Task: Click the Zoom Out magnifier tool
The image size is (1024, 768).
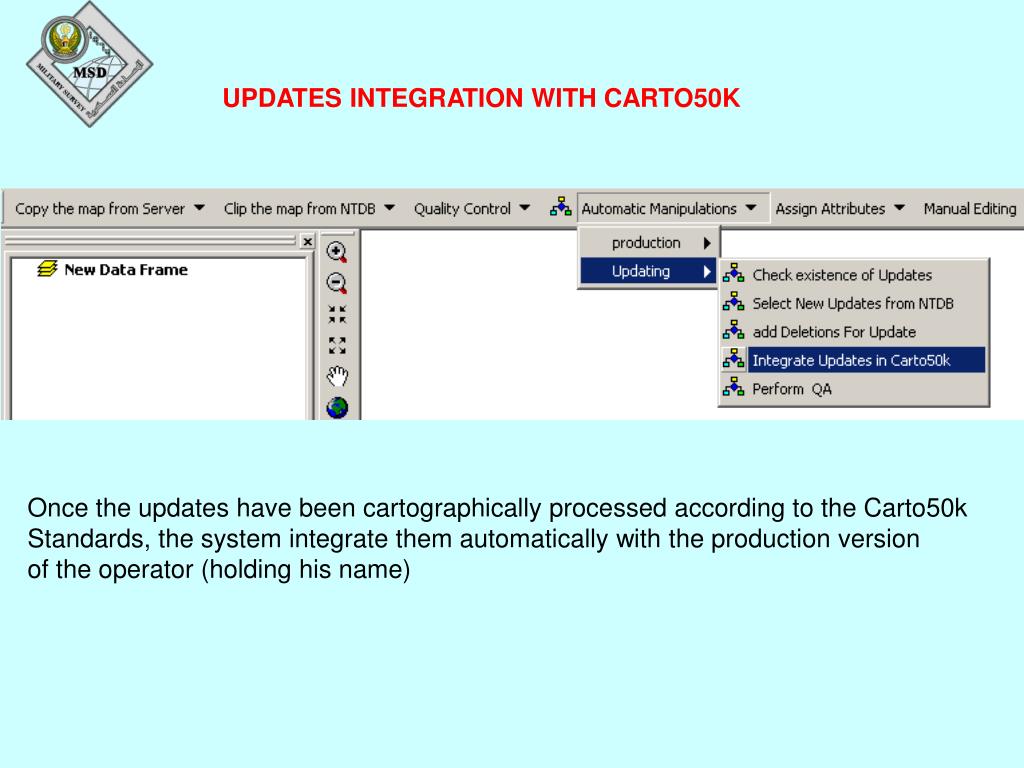Action: coord(337,283)
